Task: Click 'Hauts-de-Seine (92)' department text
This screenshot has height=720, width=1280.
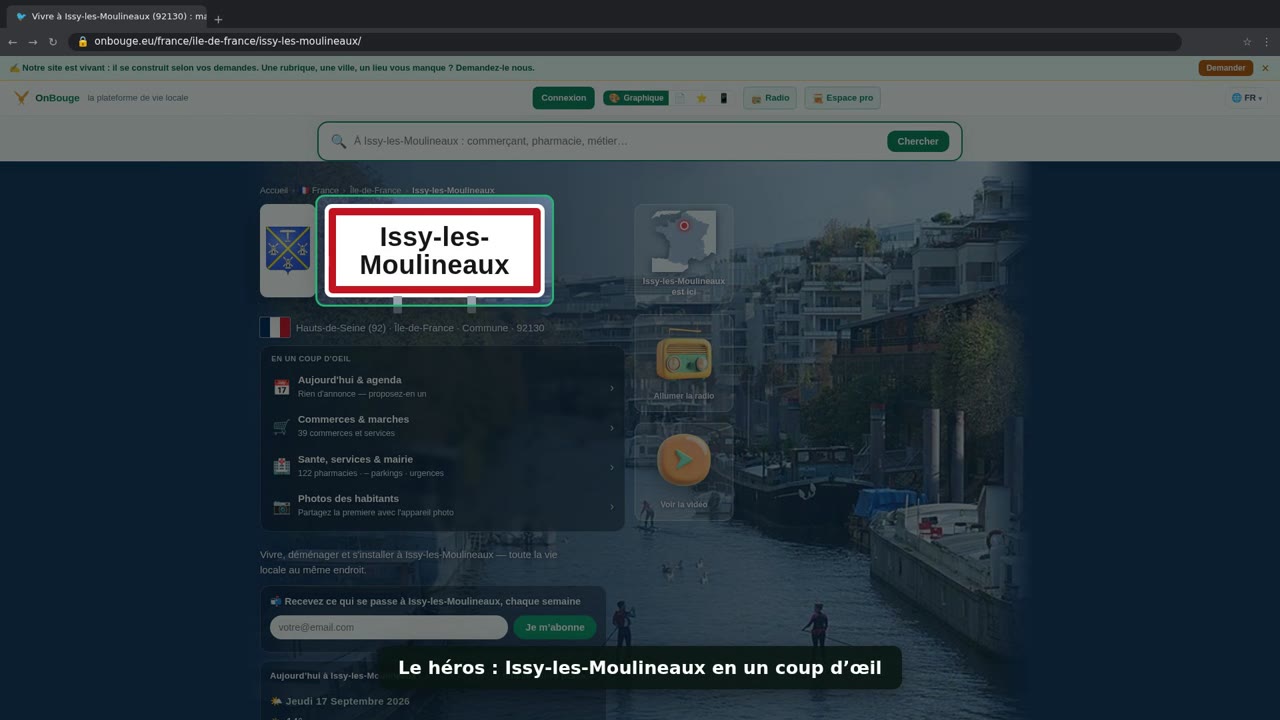Action: pyautogui.click(x=341, y=328)
